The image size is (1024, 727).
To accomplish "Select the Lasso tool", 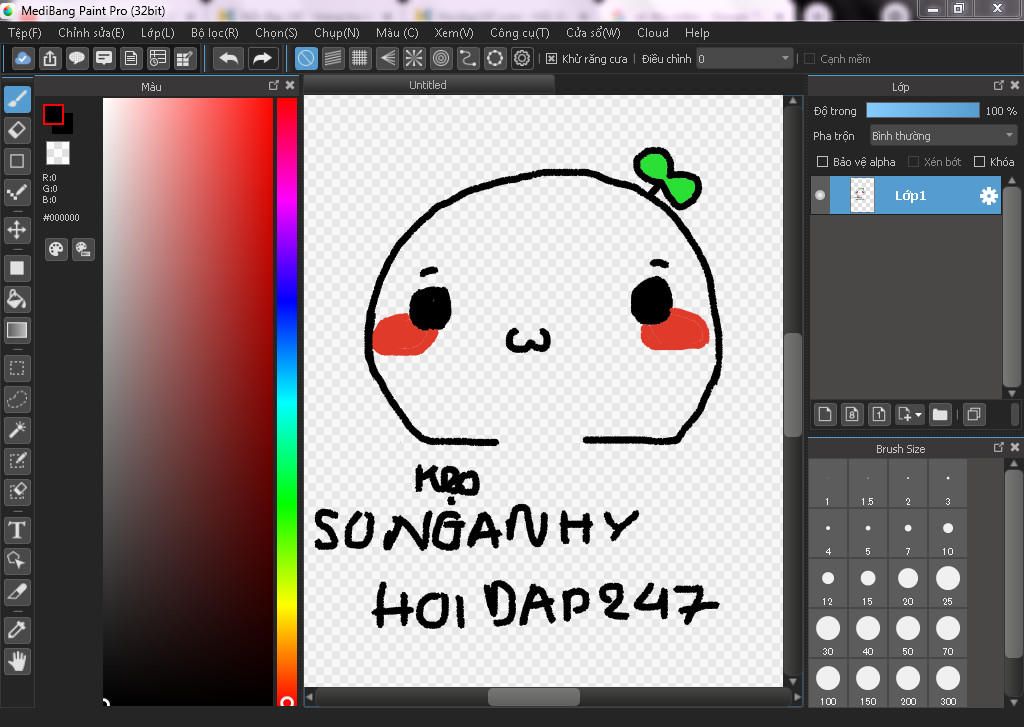I will tap(18, 399).
